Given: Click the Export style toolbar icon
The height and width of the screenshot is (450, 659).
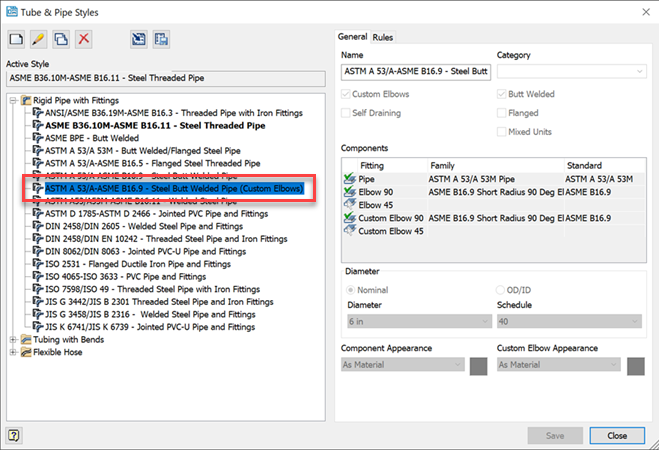Looking at the screenshot, I should [161, 39].
